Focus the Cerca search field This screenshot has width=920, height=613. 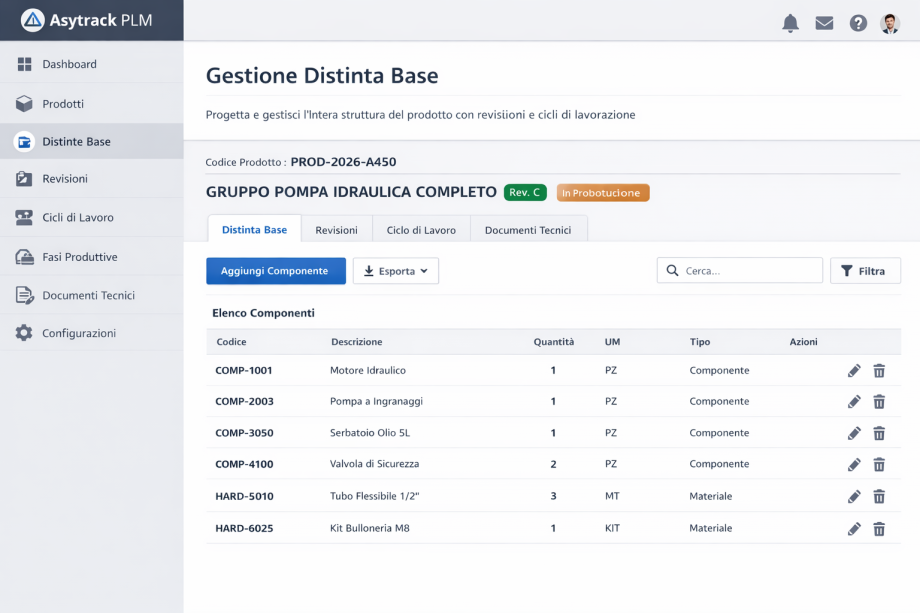click(740, 270)
